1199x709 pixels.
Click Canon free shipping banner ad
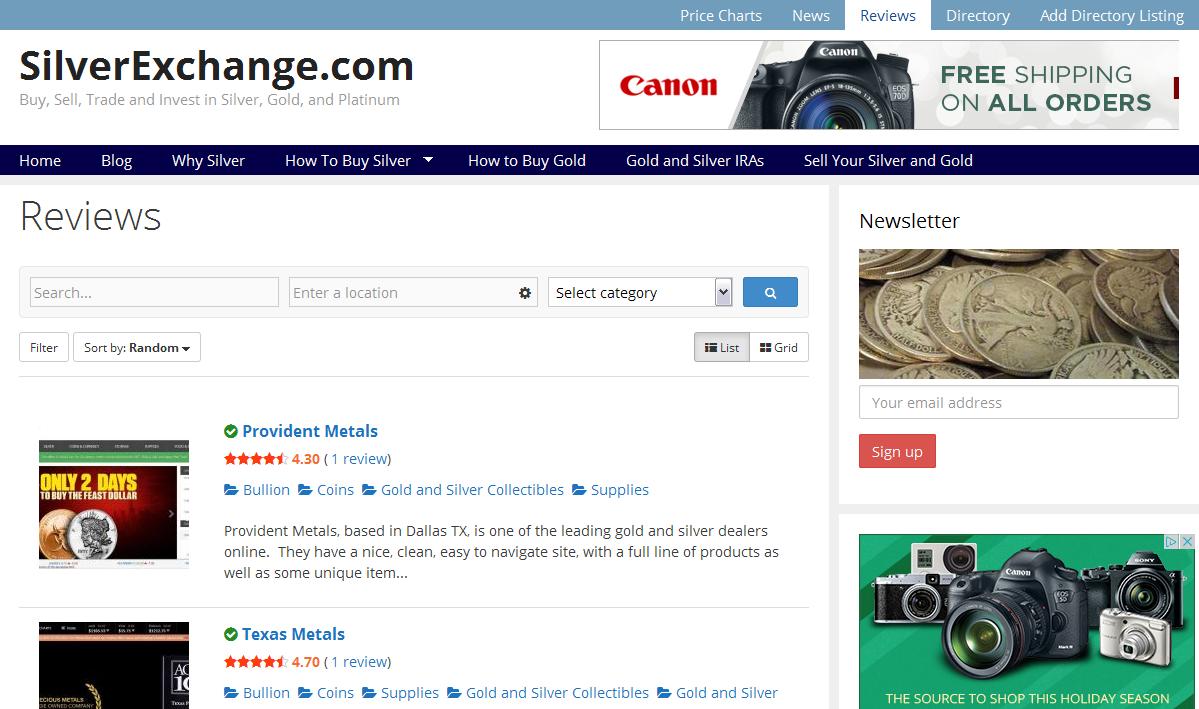[x=889, y=85]
